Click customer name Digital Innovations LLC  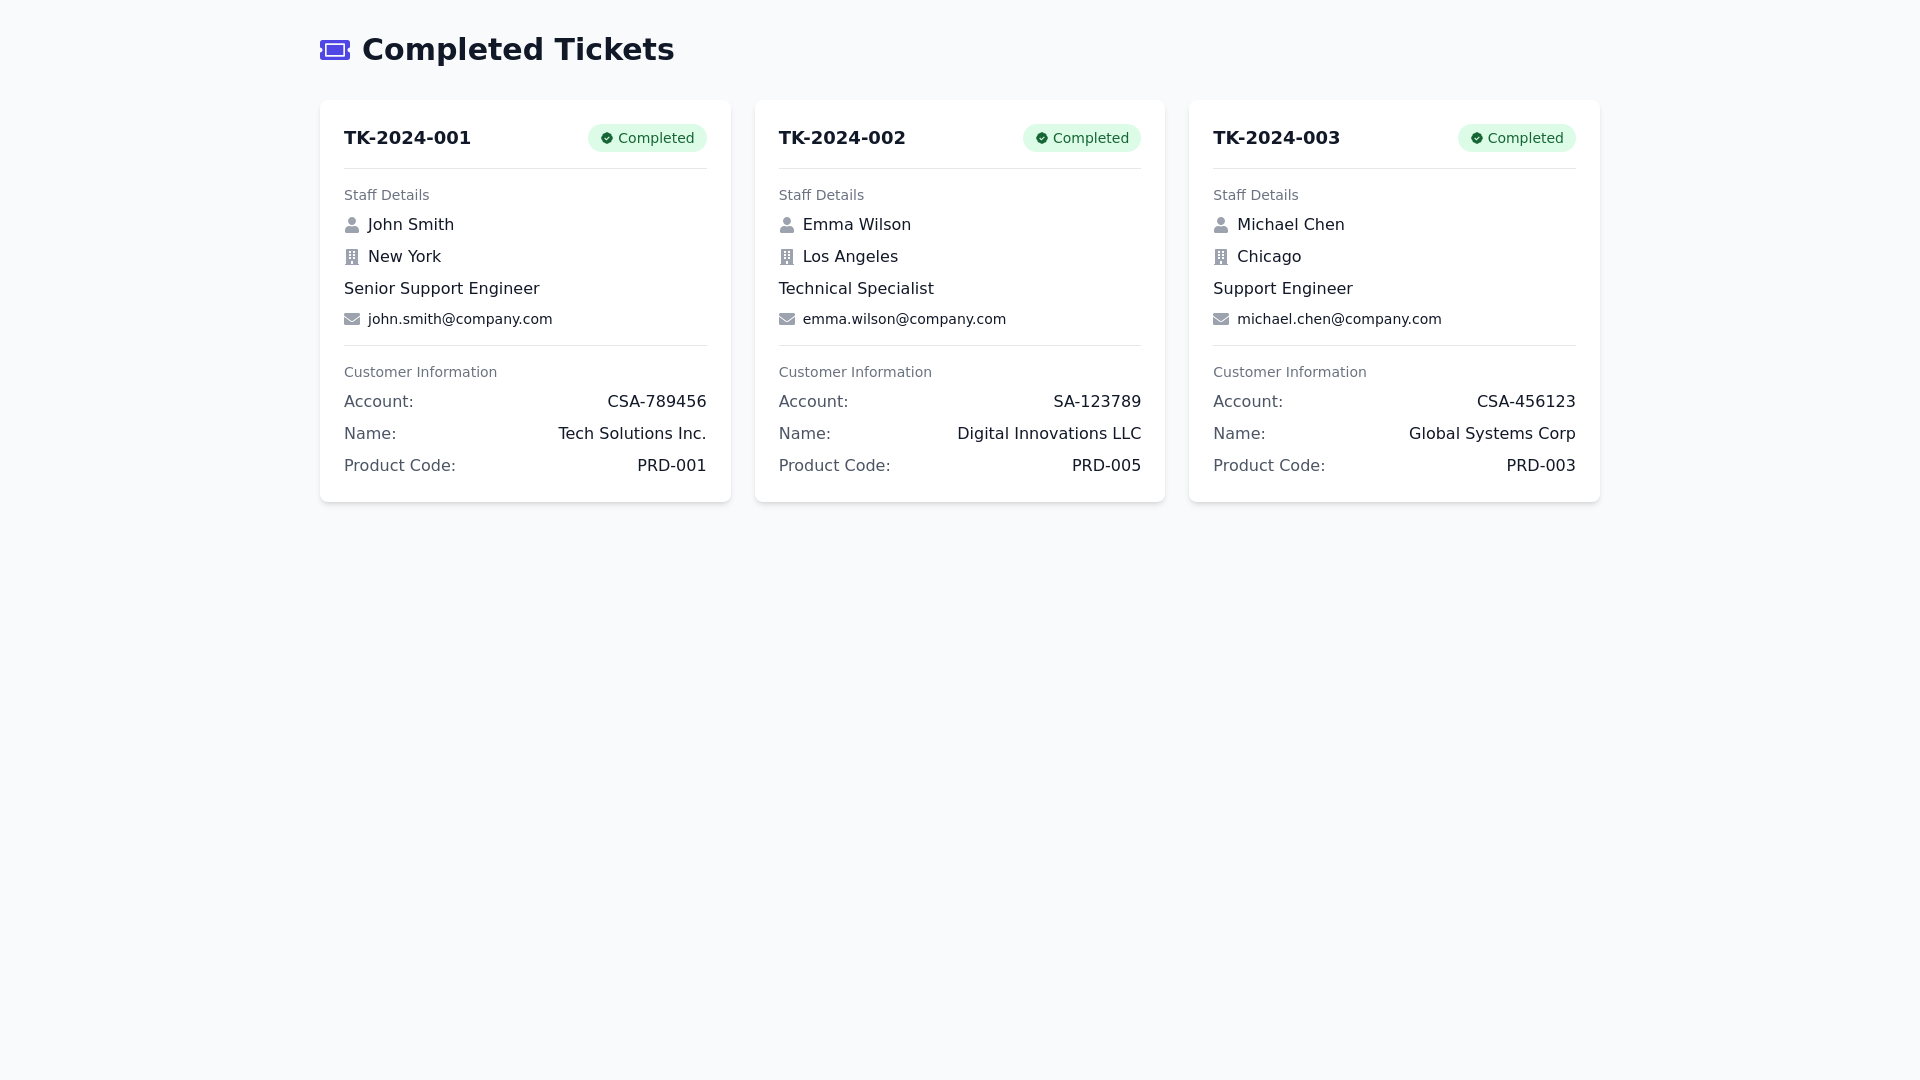pos(1049,434)
